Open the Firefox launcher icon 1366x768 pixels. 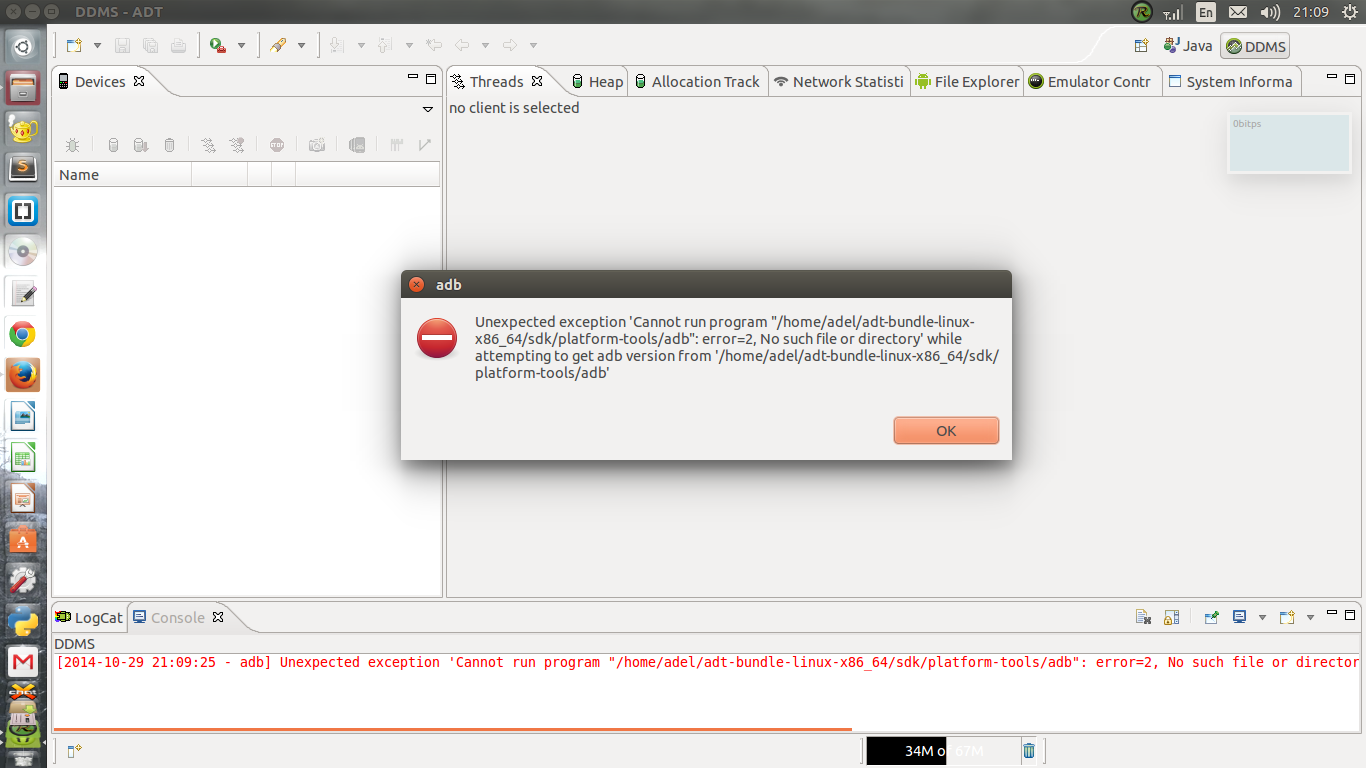click(23, 375)
